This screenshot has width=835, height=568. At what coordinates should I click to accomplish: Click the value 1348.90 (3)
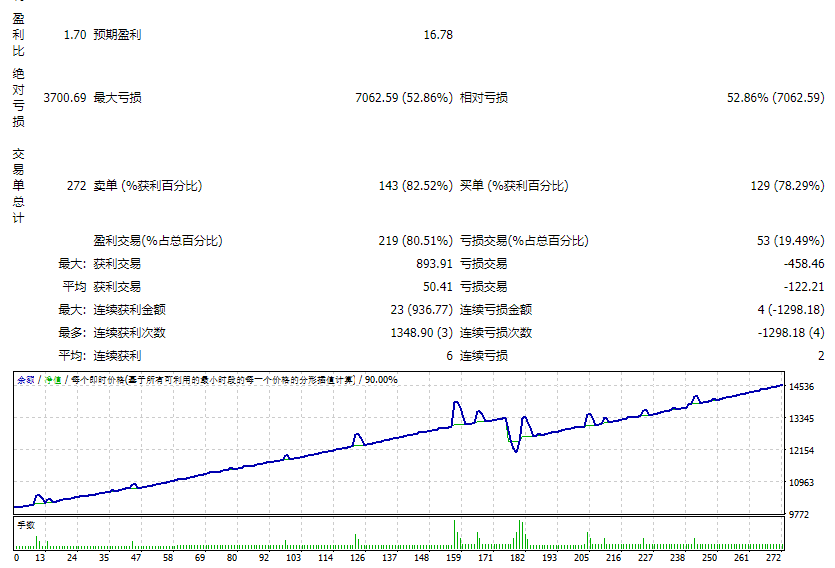[421, 333]
